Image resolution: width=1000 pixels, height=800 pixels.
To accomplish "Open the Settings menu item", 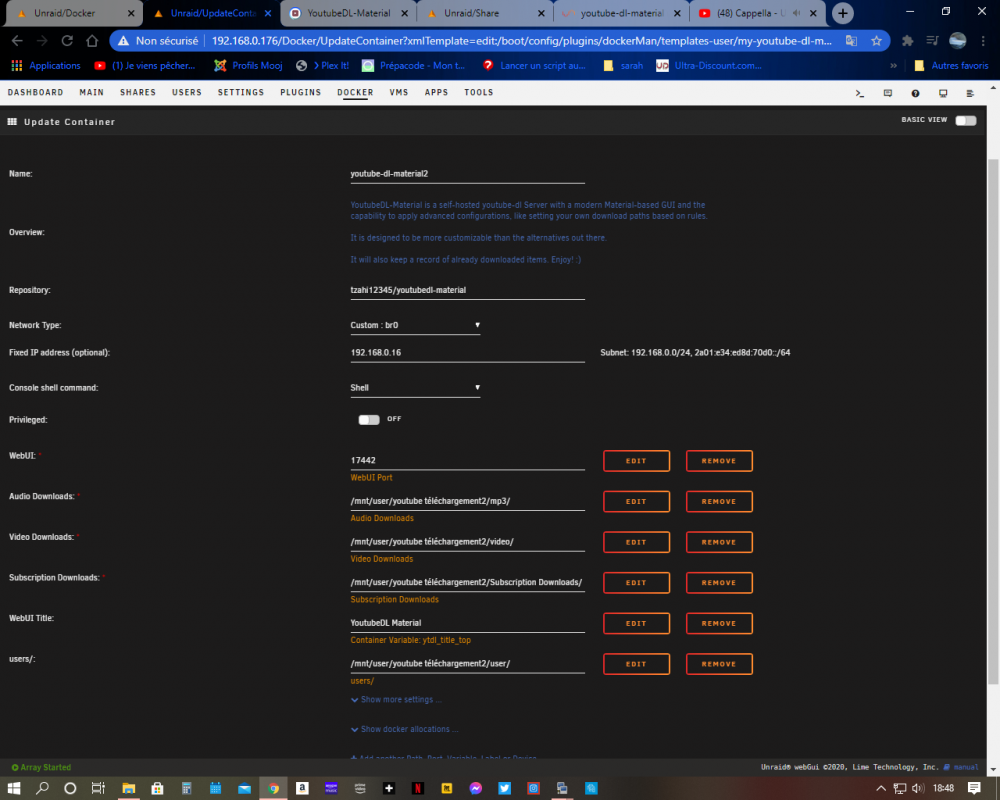I will (x=240, y=93).
